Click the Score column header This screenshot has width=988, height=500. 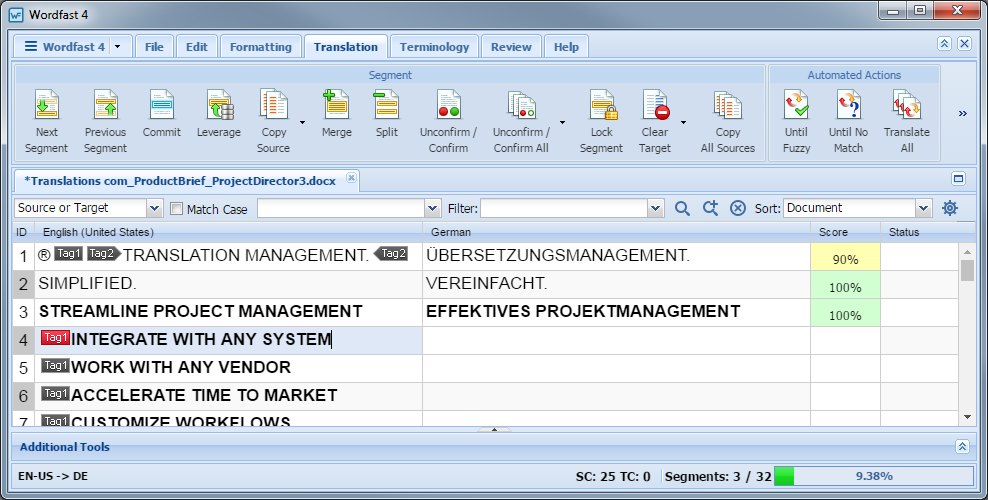coord(845,232)
